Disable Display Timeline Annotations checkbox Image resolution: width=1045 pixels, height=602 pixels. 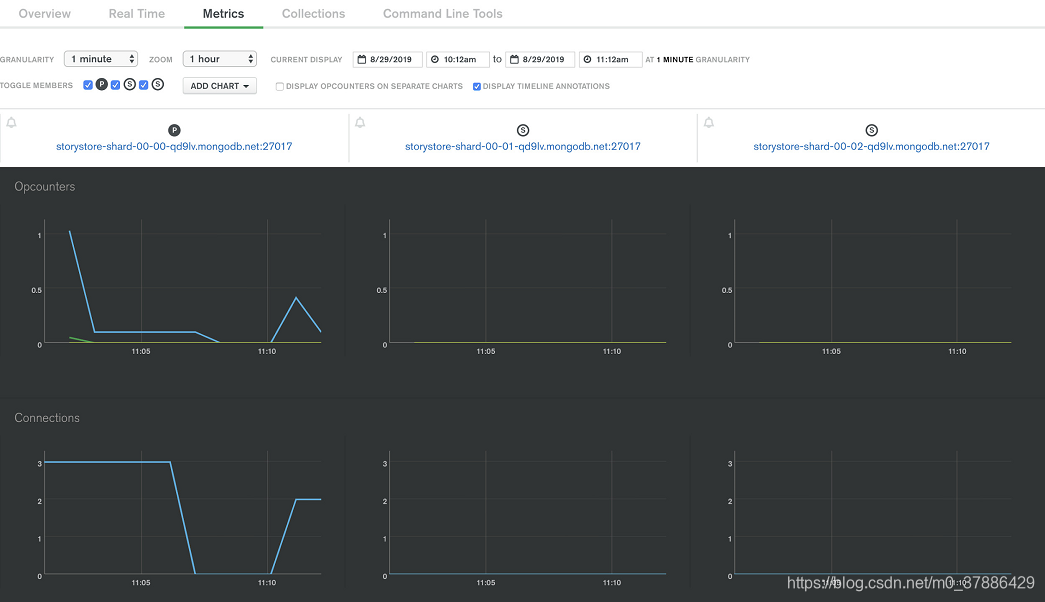[x=477, y=86]
